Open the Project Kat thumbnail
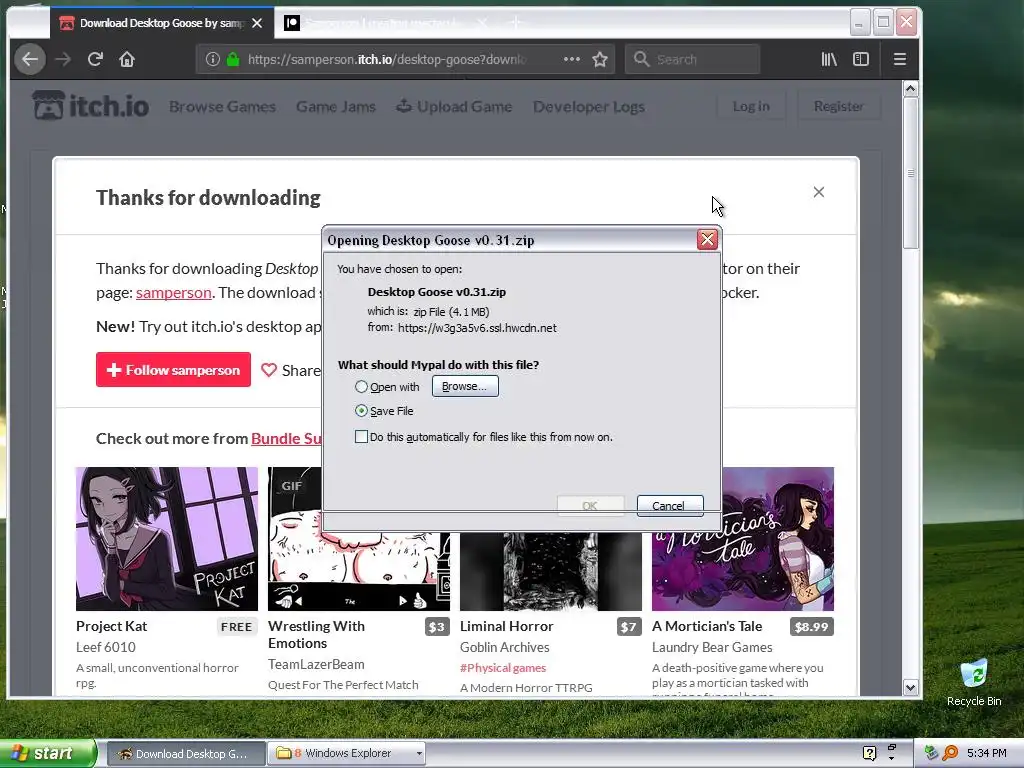Viewport: 1024px width, 768px height. 167,539
